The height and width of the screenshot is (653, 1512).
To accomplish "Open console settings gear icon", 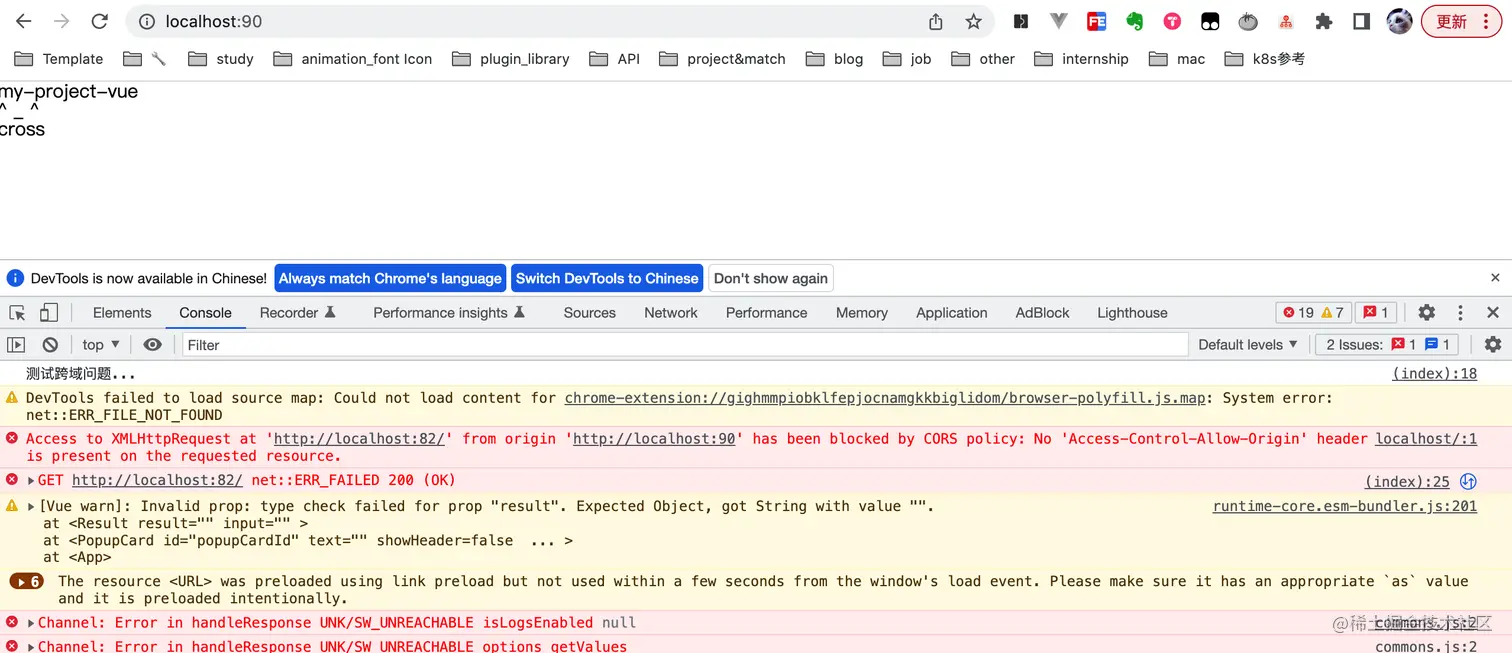I will 1493,345.
